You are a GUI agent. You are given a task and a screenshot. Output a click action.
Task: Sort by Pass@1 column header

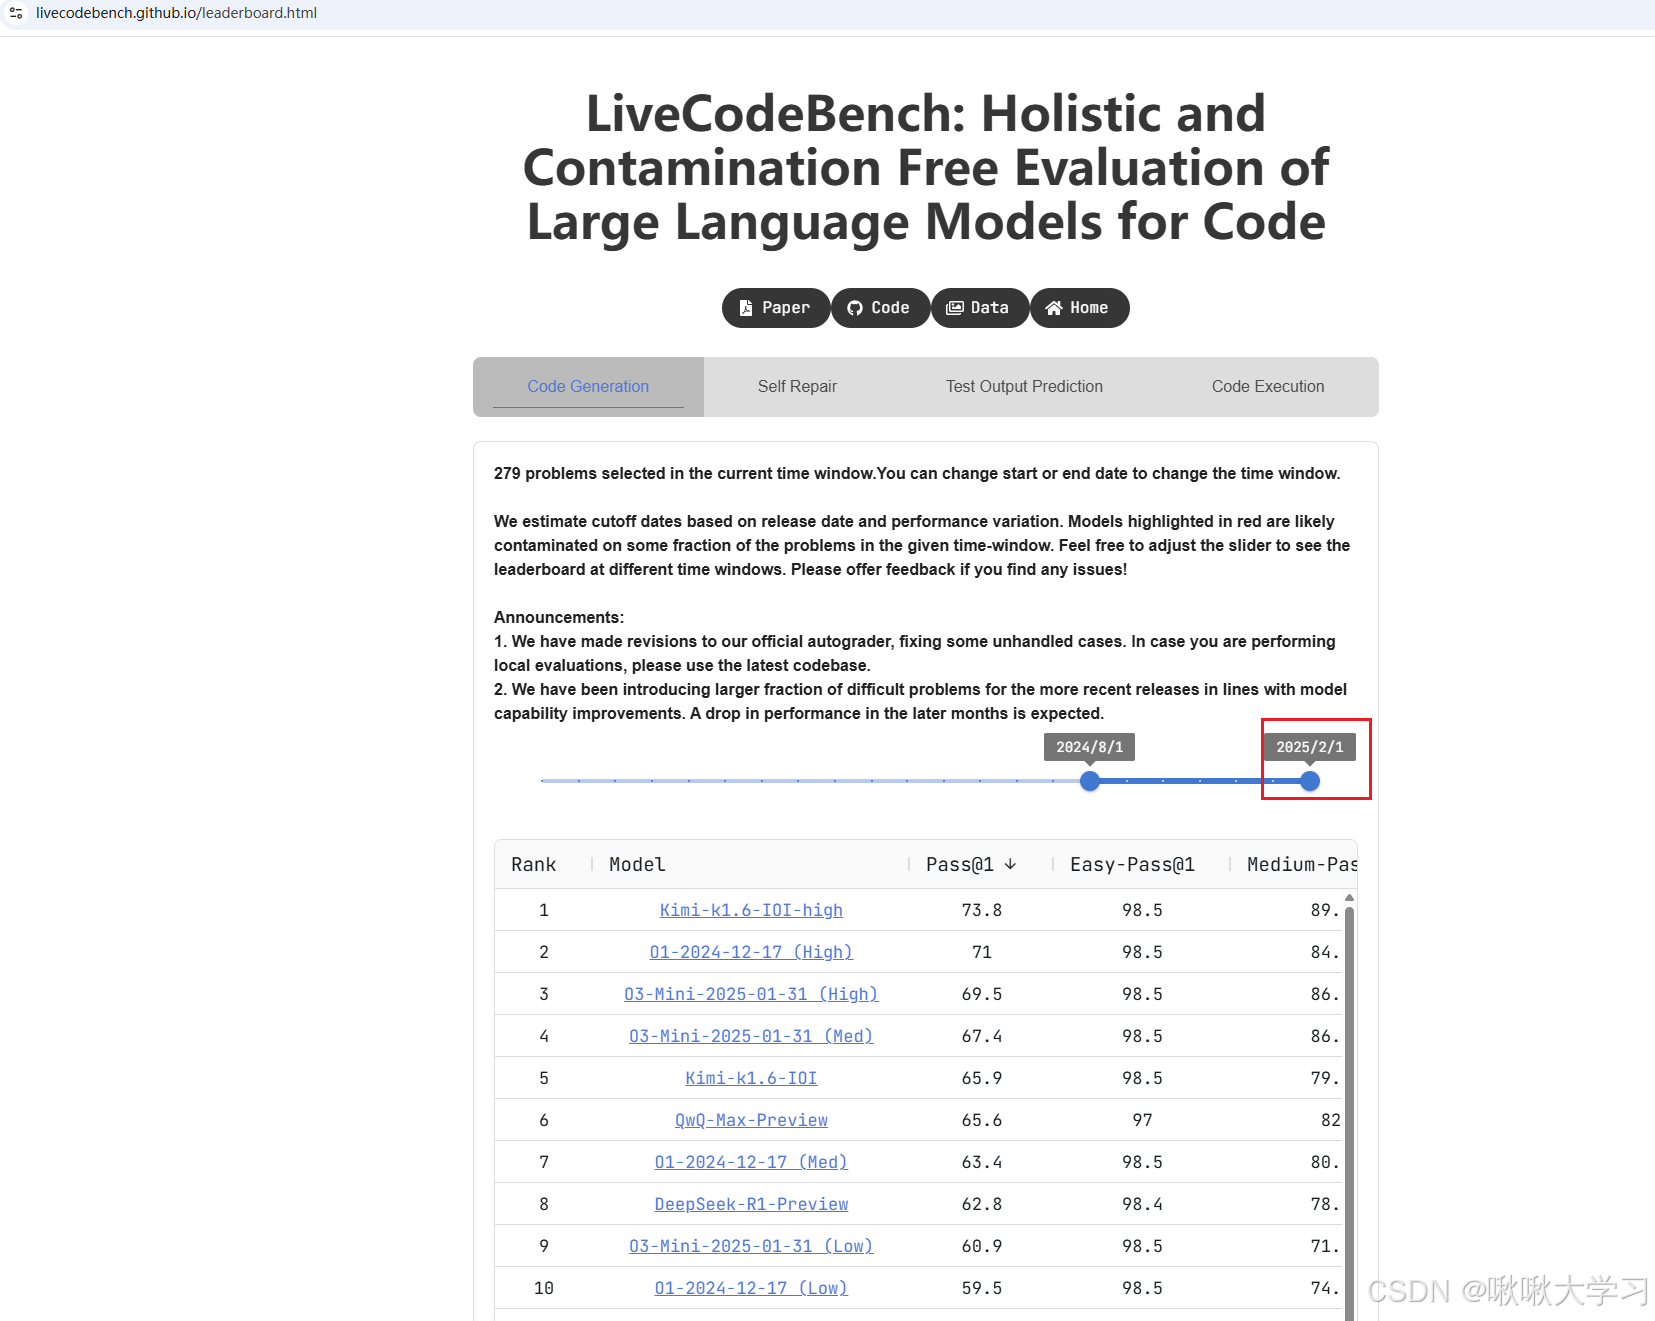coord(960,864)
